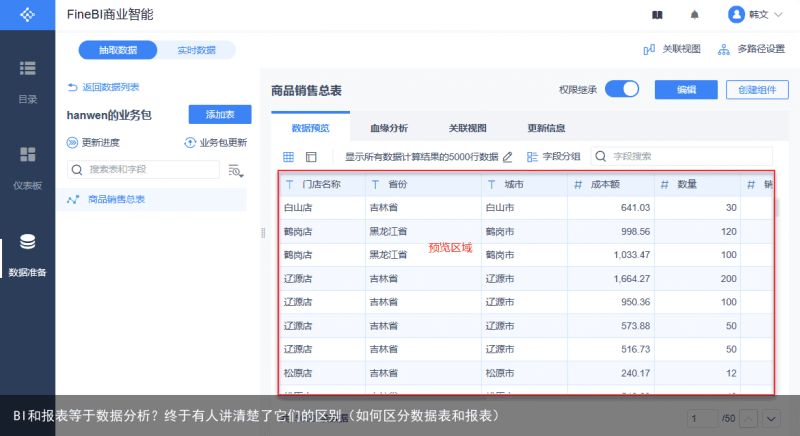The height and width of the screenshot is (436, 800).
Task: Switch to the 数据预览 tab
Action: click(311, 128)
